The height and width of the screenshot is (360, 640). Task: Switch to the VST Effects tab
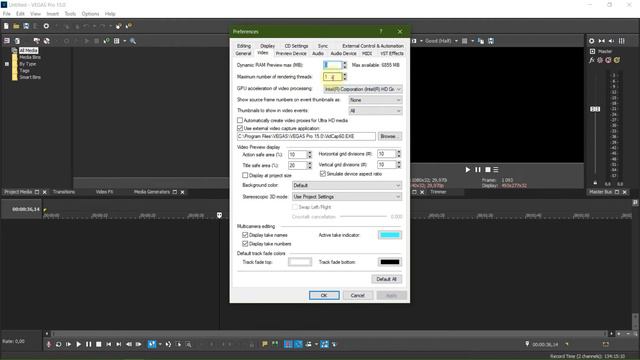point(392,53)
